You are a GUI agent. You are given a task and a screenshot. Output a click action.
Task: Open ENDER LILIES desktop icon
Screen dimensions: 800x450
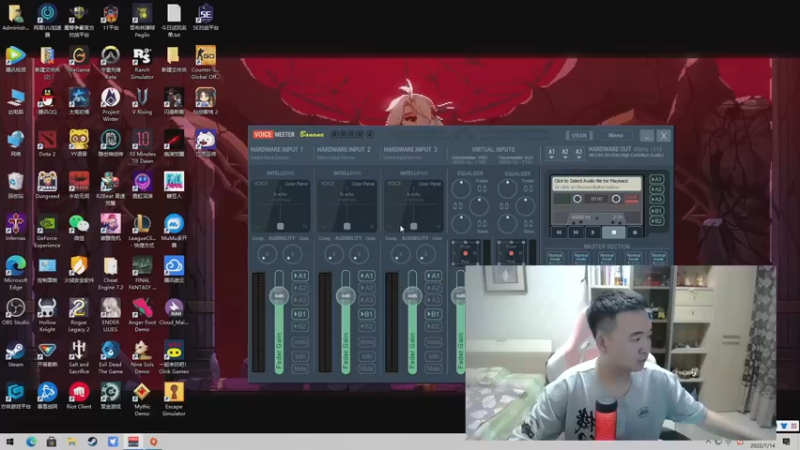[110, 315]
